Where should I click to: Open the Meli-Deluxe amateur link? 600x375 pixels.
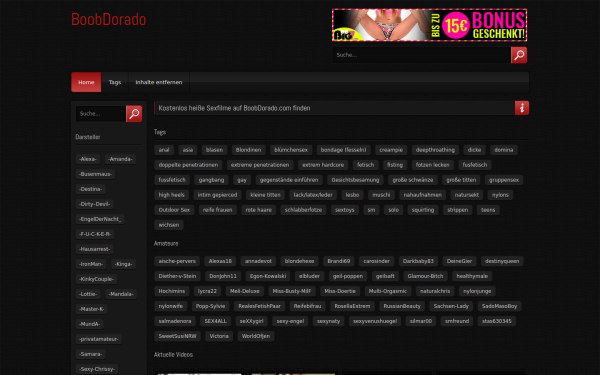[245, 291]
